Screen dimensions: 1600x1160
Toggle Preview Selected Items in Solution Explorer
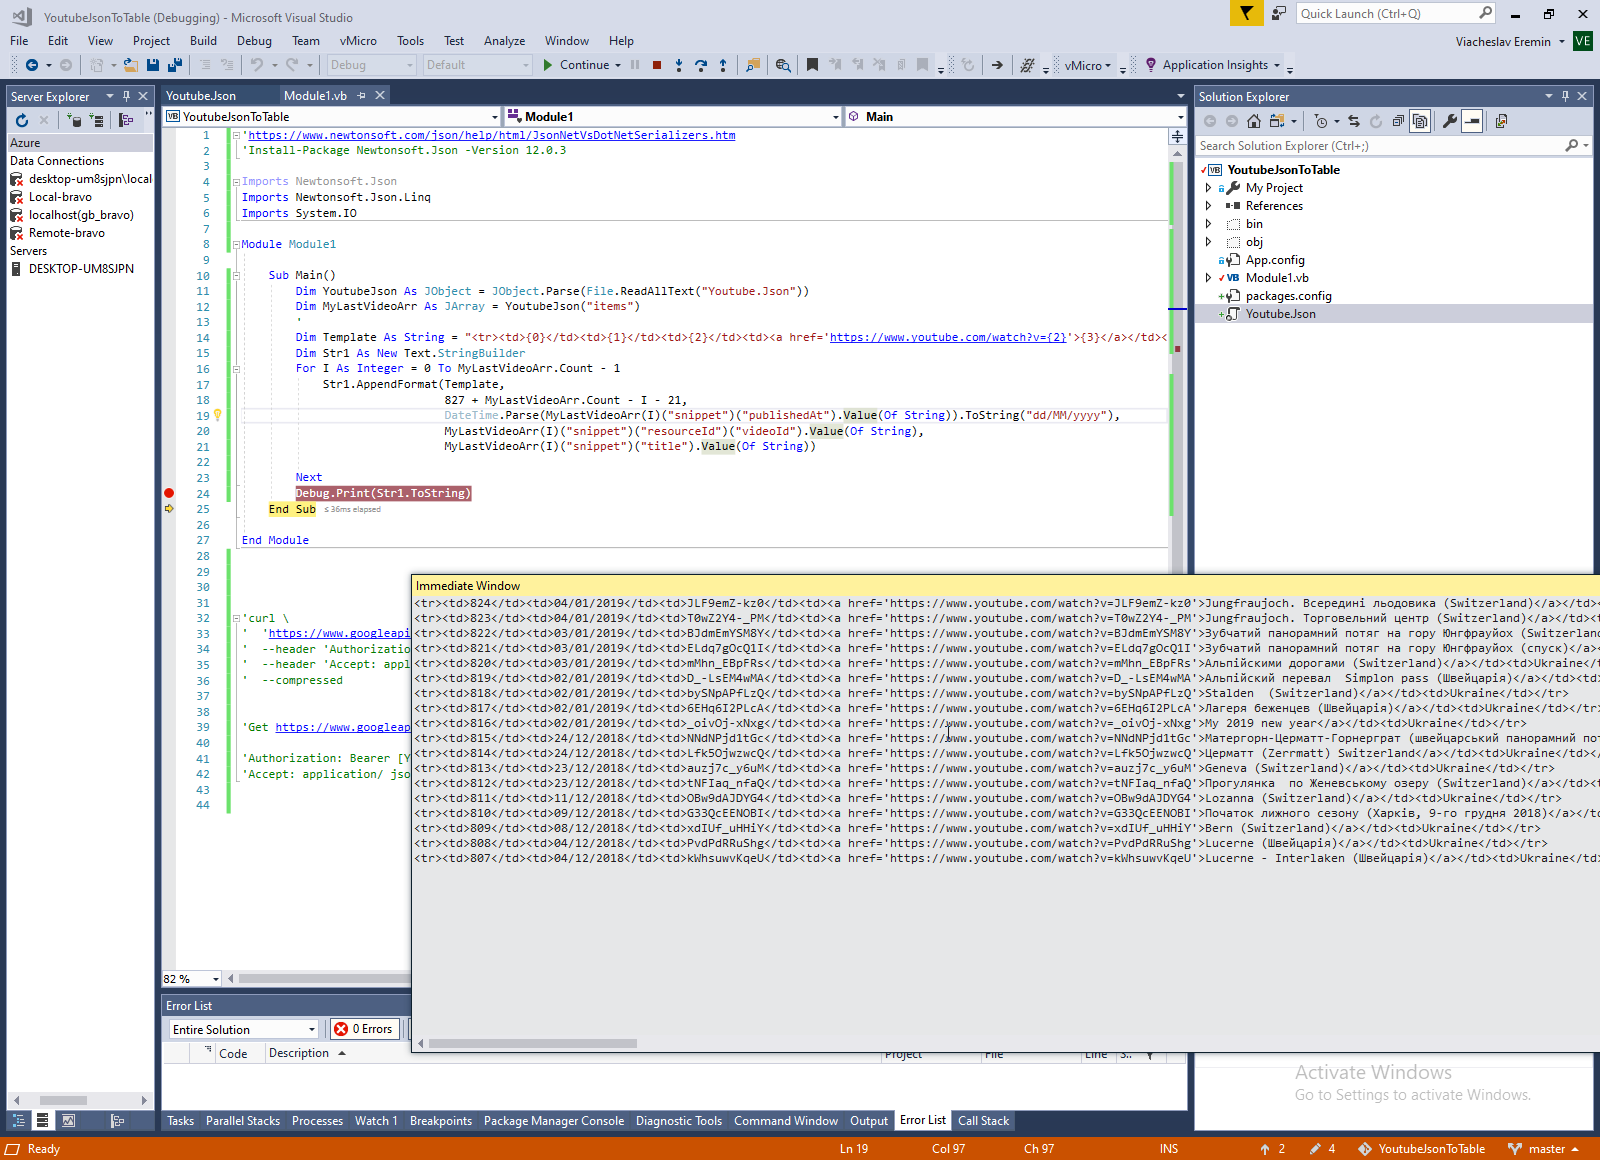click(x=1472, y=121)
